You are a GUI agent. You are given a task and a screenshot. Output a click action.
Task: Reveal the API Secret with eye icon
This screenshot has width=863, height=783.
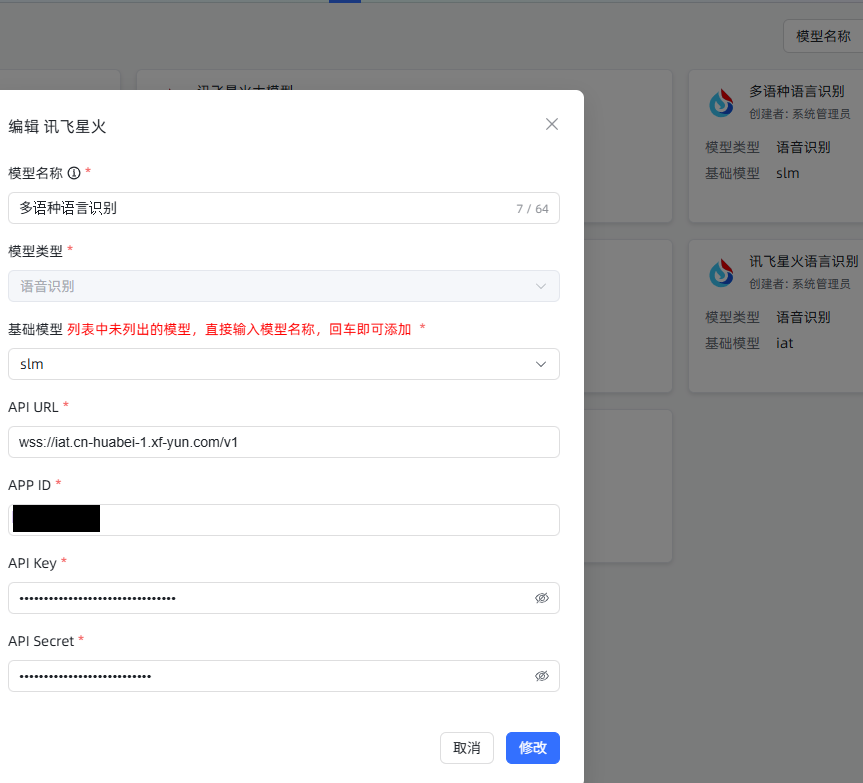point(542,676)
